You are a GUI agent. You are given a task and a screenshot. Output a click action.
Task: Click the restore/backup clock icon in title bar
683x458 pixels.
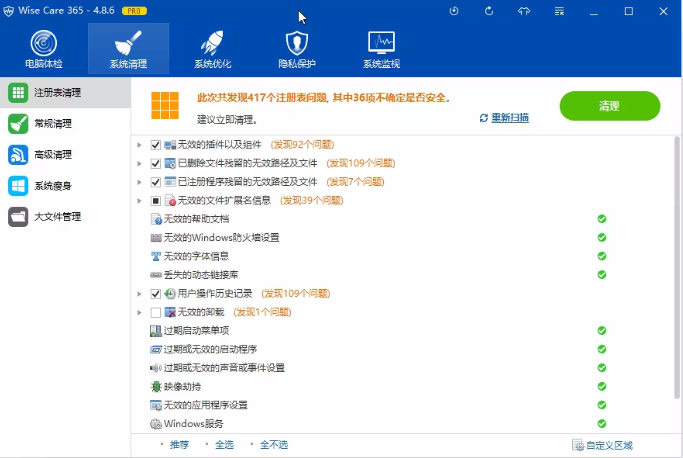point(454,11)
